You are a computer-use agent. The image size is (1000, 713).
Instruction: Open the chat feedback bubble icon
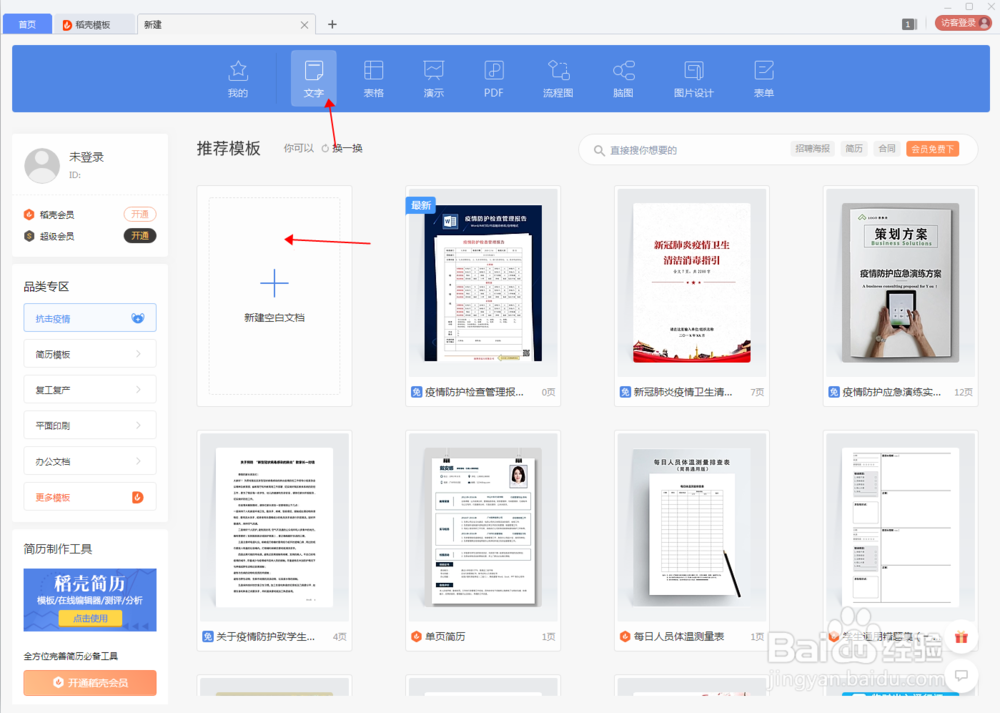tap(961, 675)
